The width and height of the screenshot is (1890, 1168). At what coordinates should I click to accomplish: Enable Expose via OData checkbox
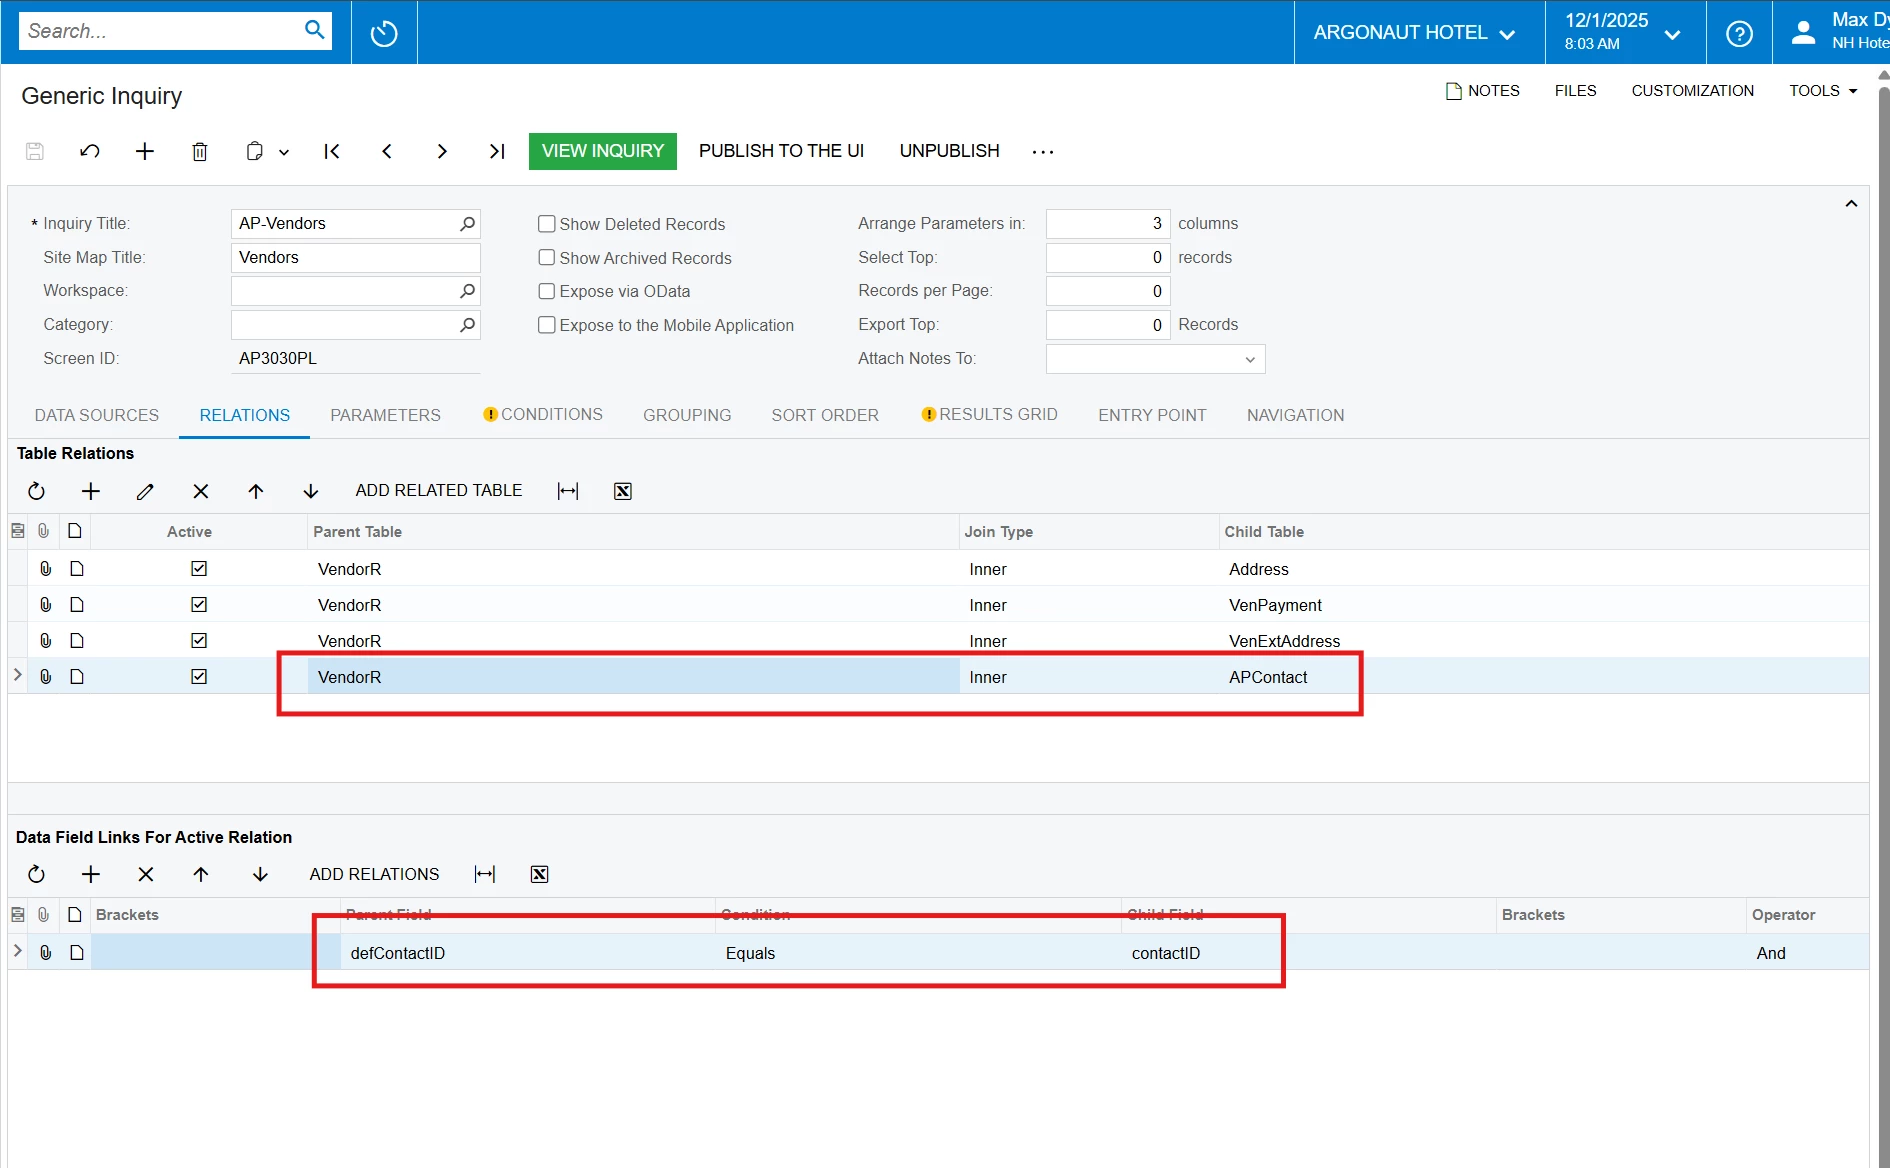pyautogui.click(x=547, y=291)
